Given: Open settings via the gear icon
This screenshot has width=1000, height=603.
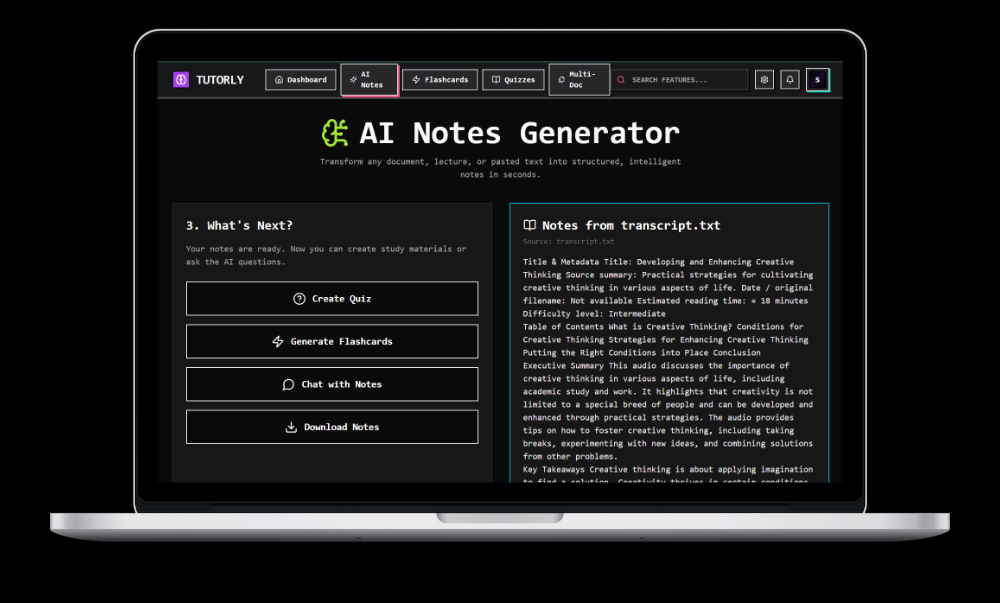Looking at the screenshot, I should 764,80.
